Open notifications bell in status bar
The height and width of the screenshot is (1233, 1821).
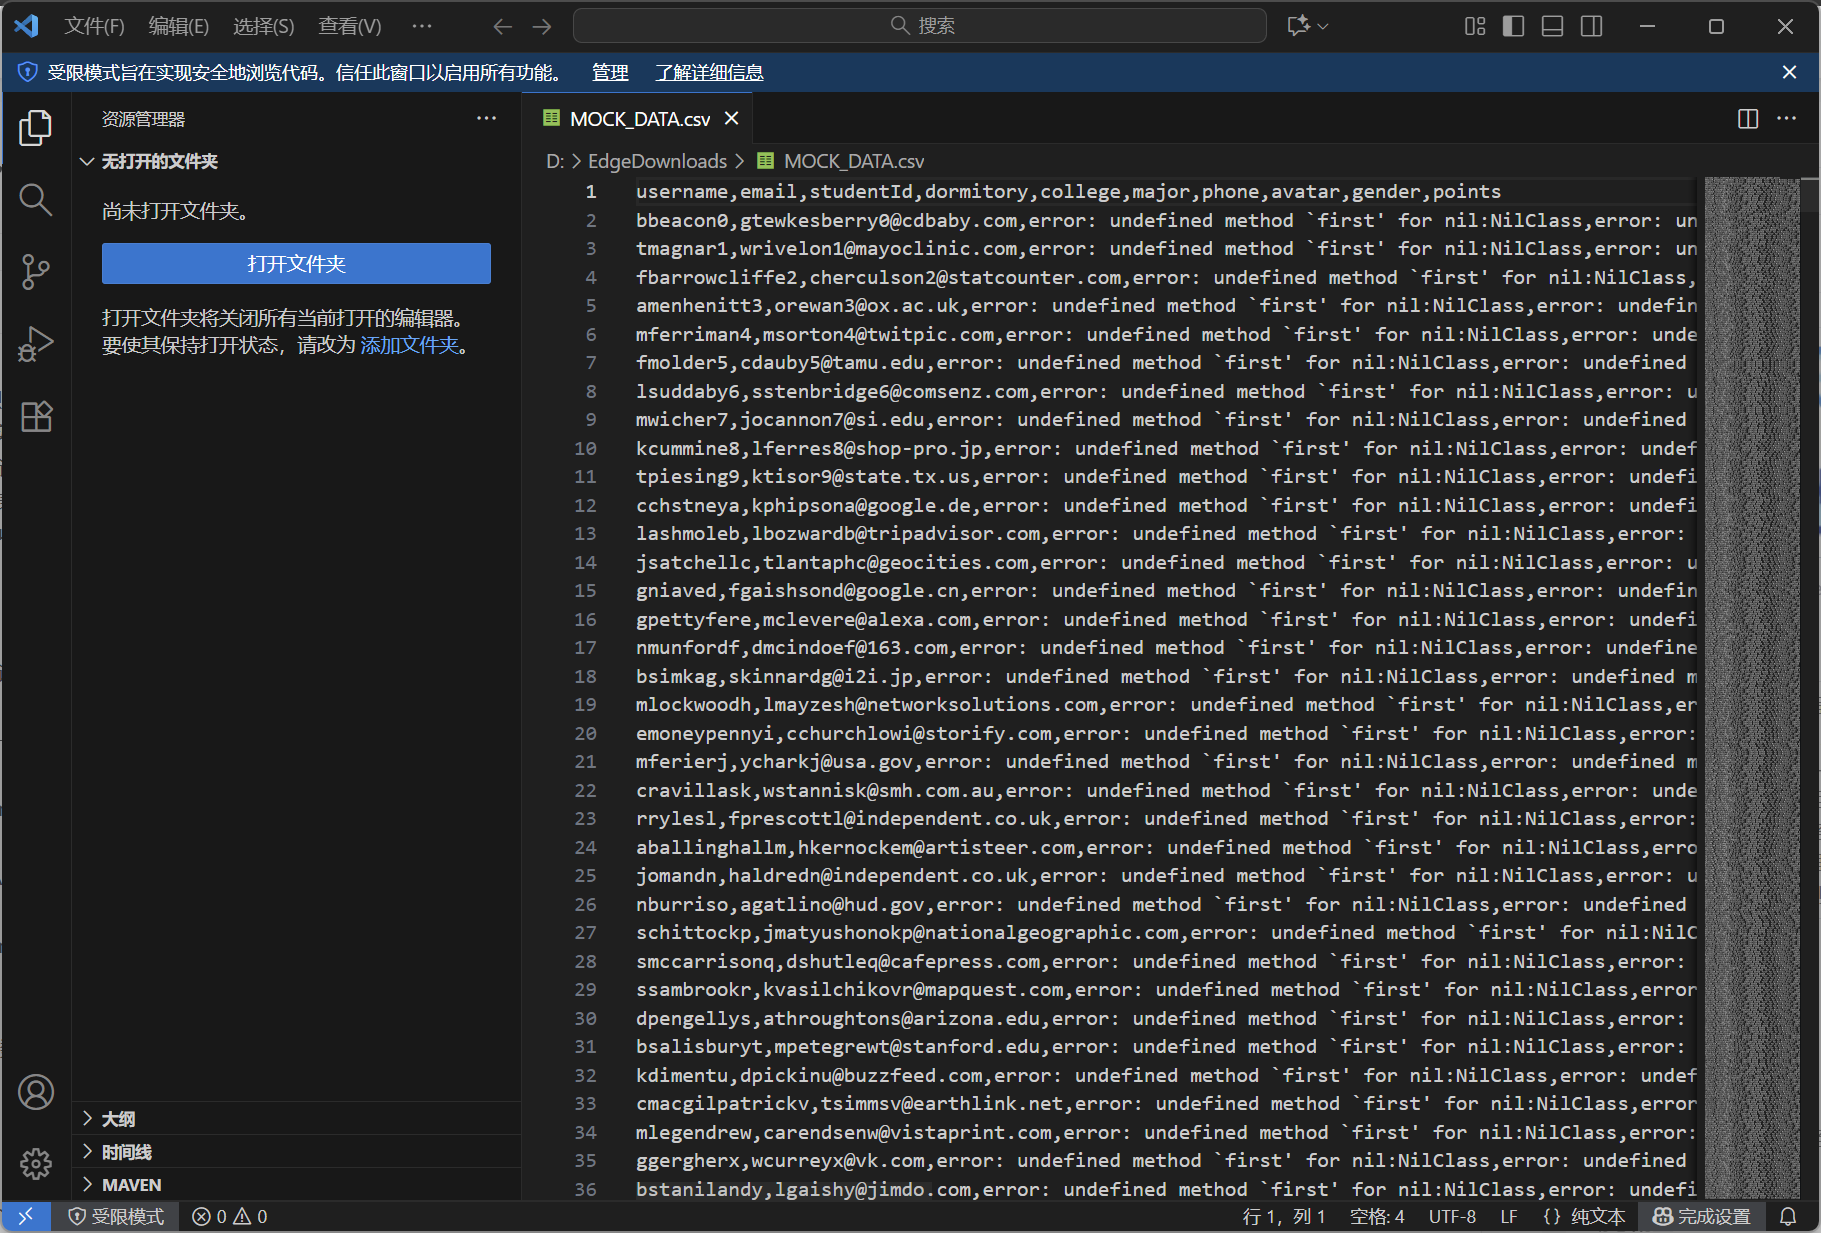(1789, 1216)
